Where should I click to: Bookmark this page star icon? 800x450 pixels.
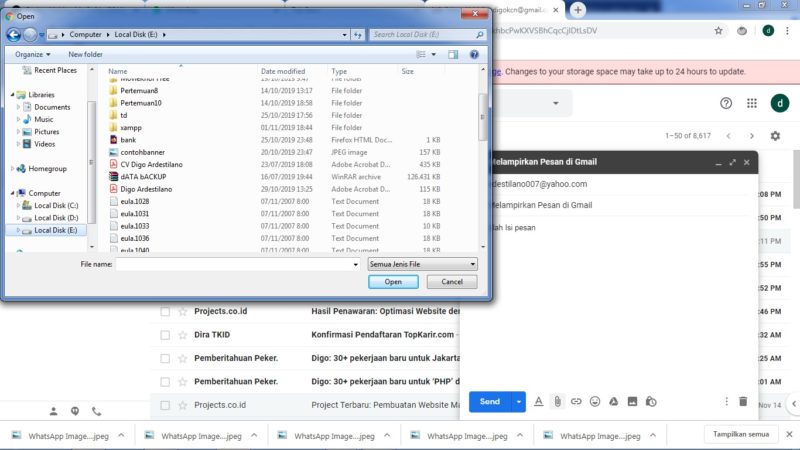[x=718, y=31]
